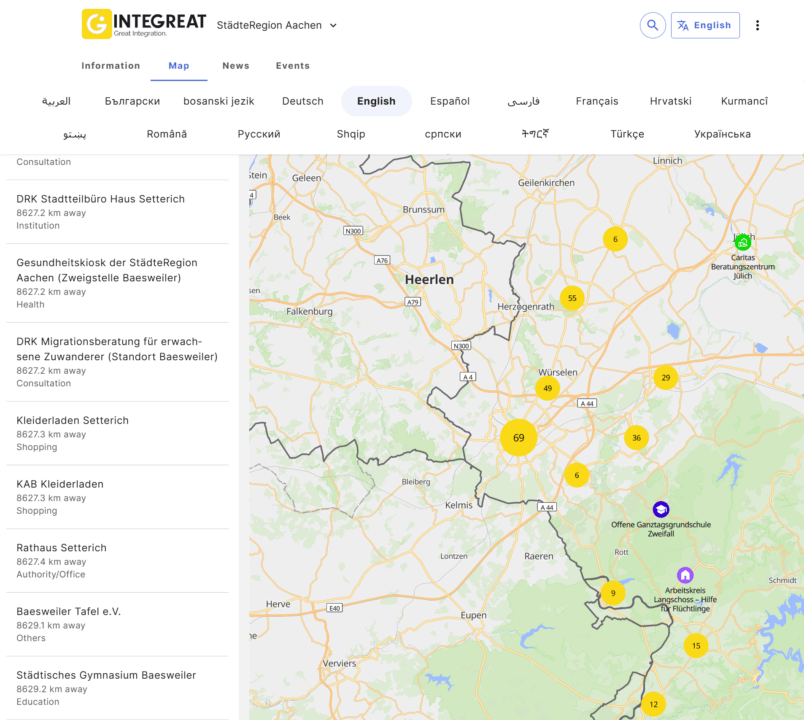Open search with the magnifier icon
Screen dimensions: 804x720
pos(652,25)
